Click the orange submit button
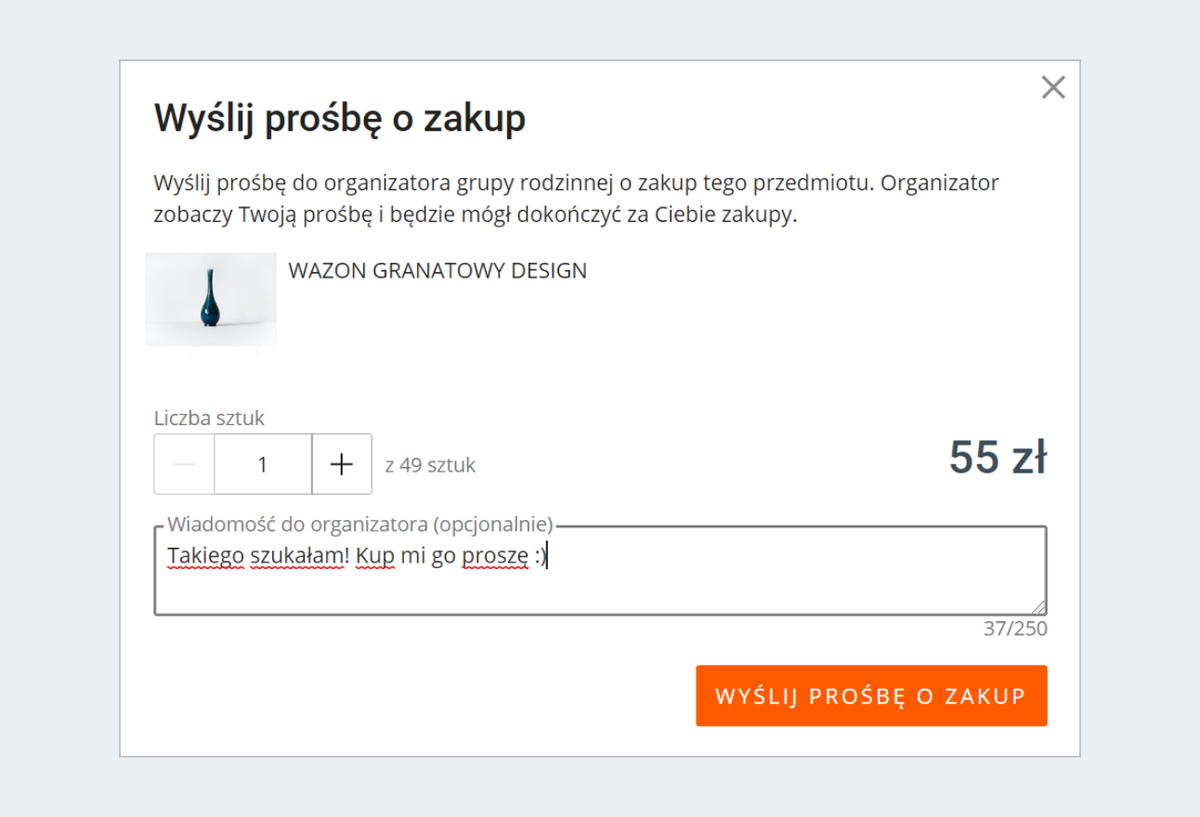The image size is (1200, 817). click(x=871, y=695)
